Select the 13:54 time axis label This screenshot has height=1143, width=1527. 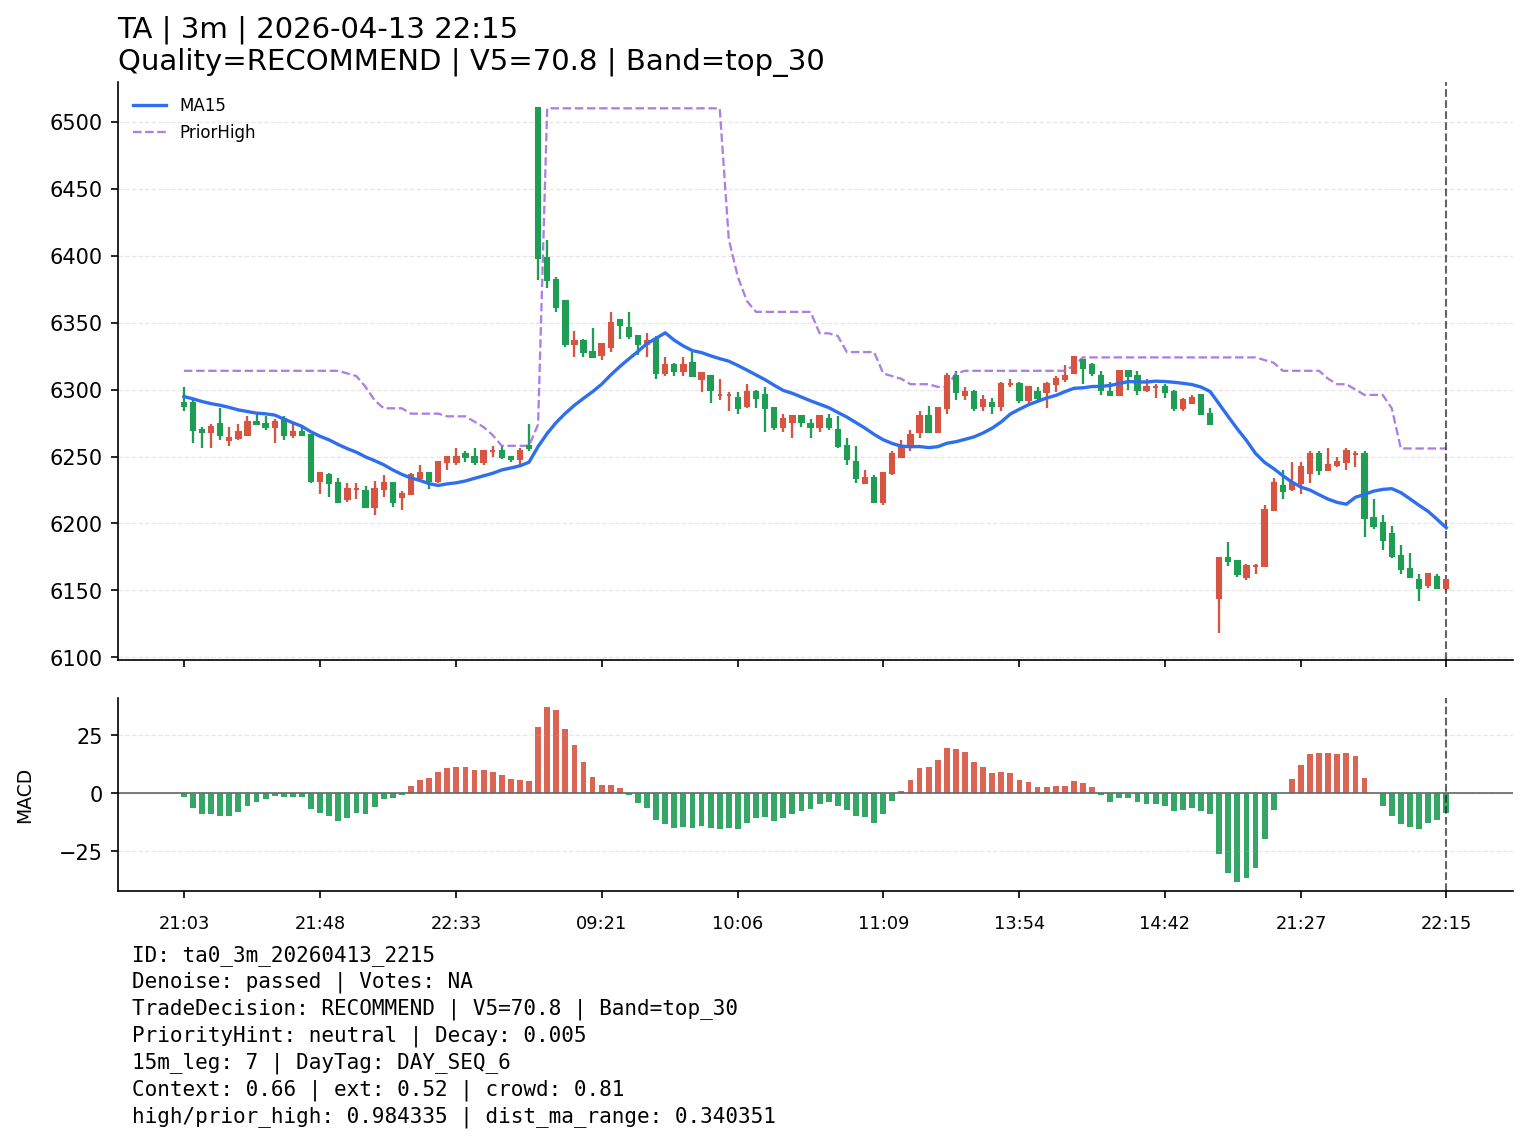pyautogui.click(x=1019, y=923)
